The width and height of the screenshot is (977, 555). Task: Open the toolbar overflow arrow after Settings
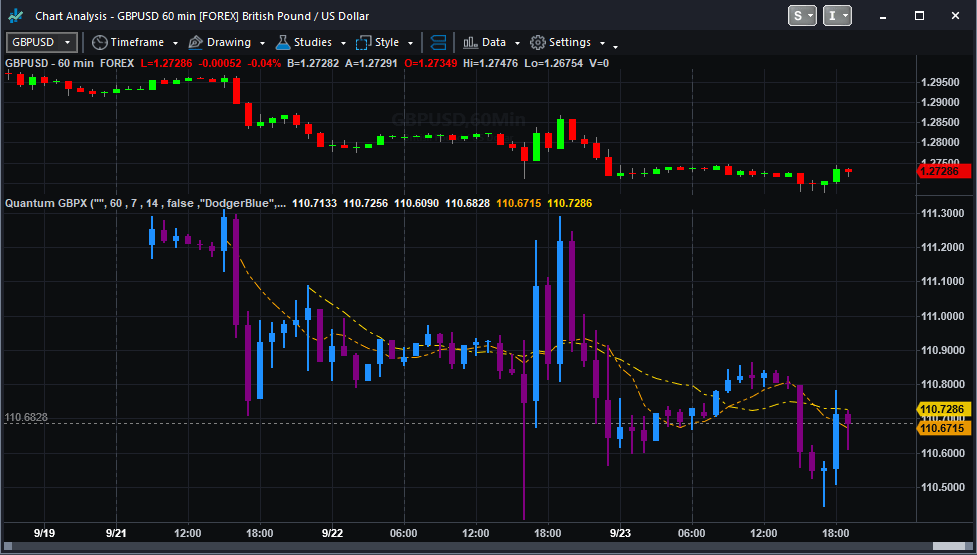(616, 47)
